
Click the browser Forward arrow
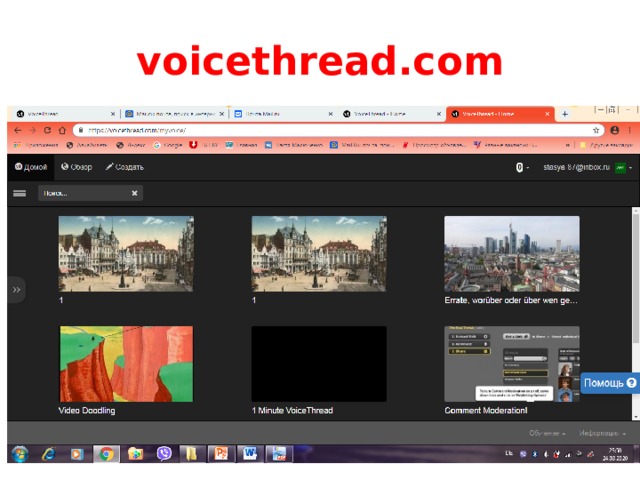[x=32, y=130]
